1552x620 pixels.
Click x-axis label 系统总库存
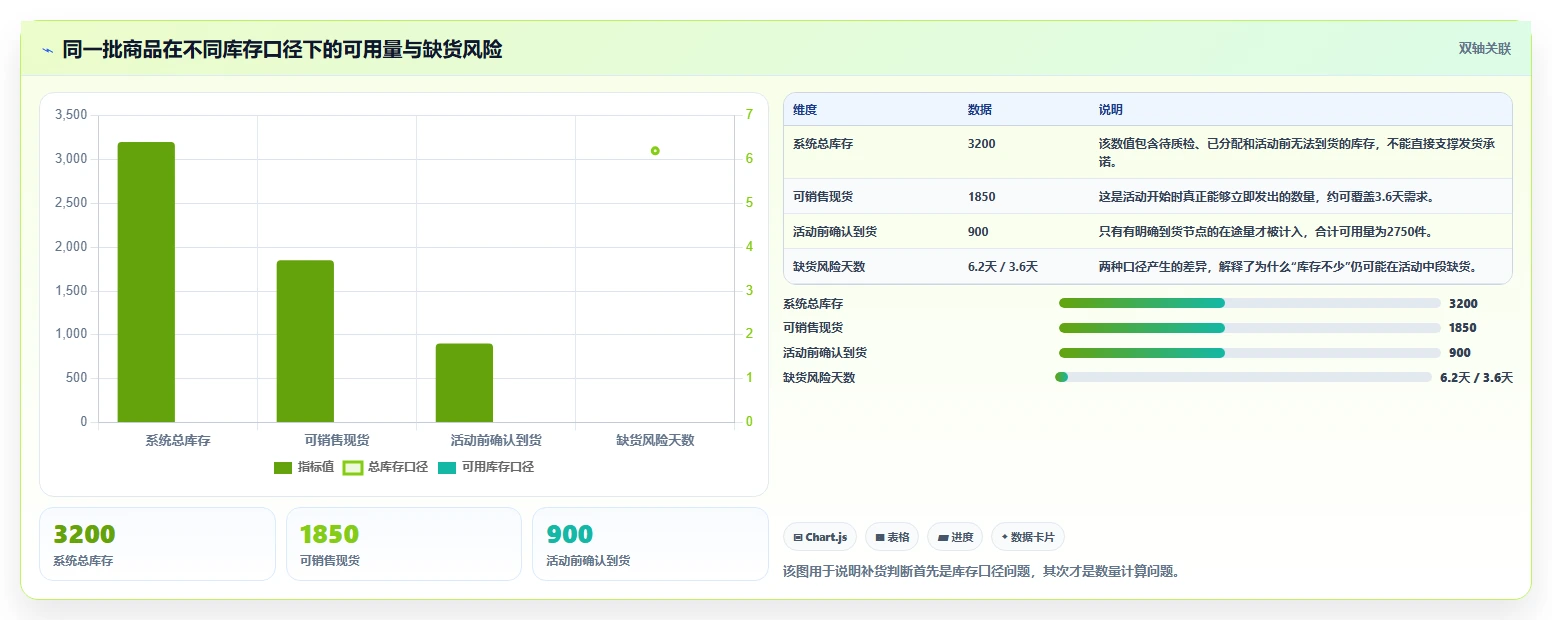pos(177,440)
